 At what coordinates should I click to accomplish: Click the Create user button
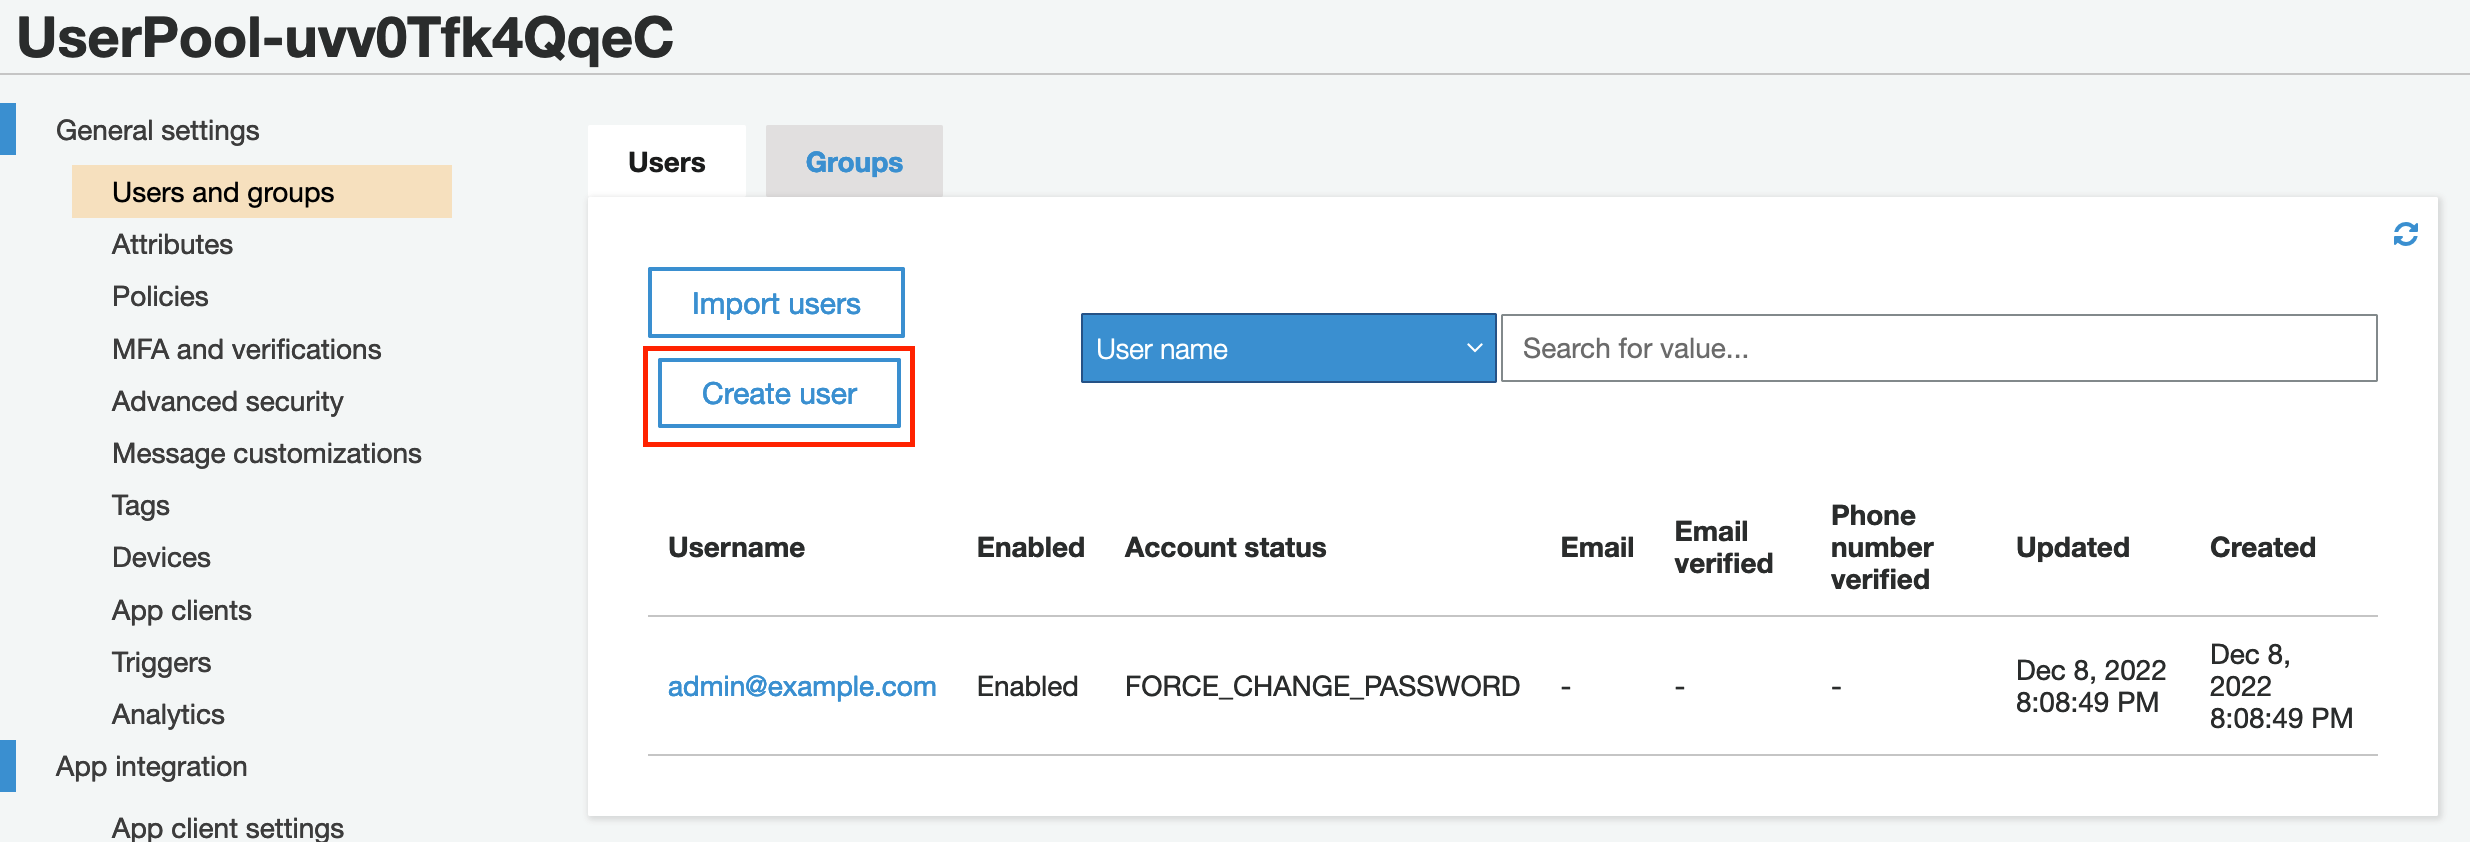[779, 394]
